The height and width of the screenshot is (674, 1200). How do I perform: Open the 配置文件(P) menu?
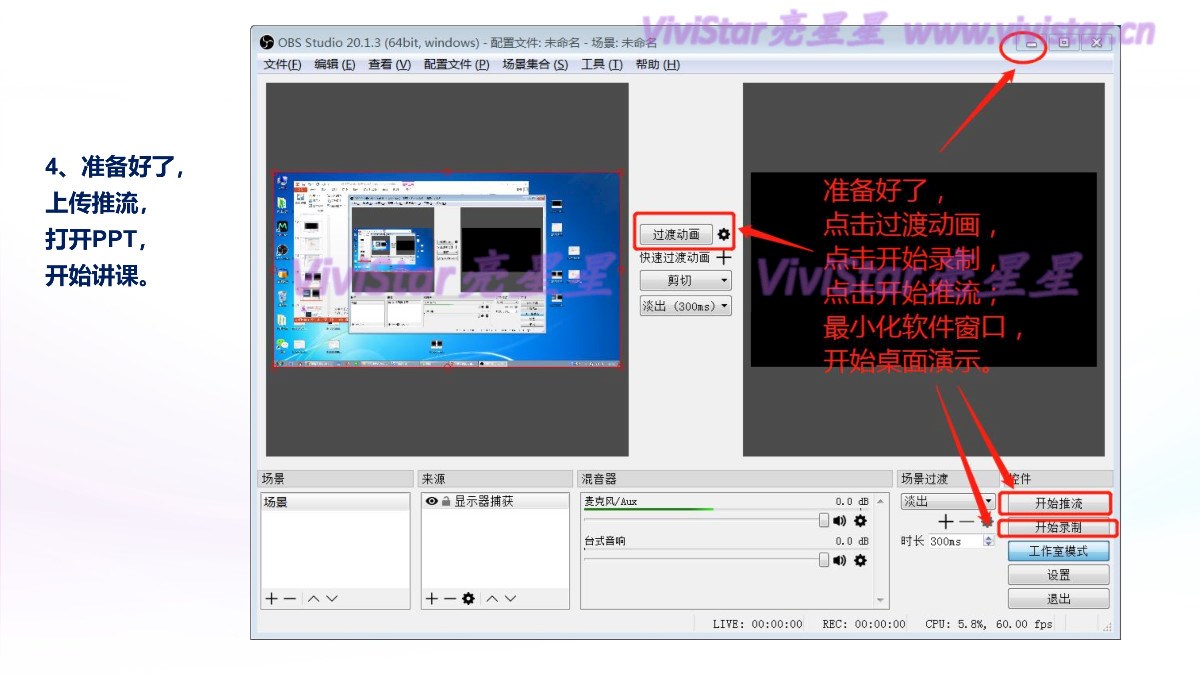point(456,65)
